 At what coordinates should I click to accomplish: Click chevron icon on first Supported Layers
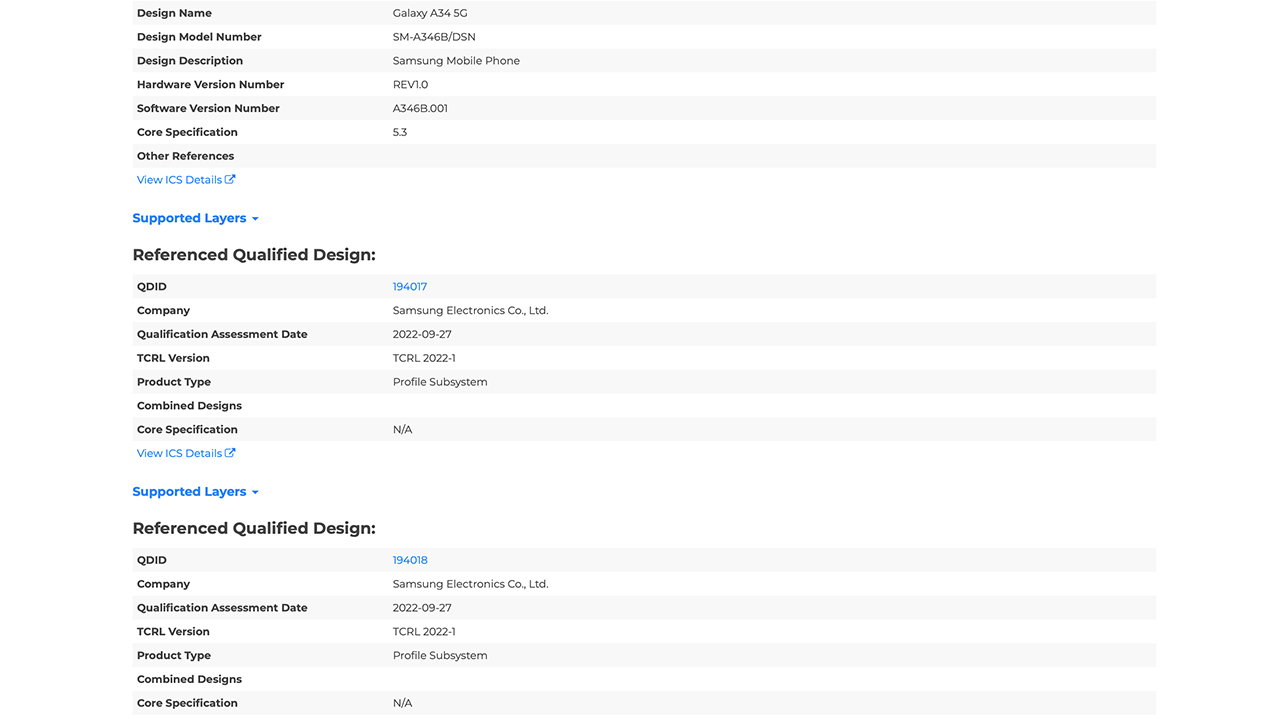pyautogui.click(x=257, y=218)
